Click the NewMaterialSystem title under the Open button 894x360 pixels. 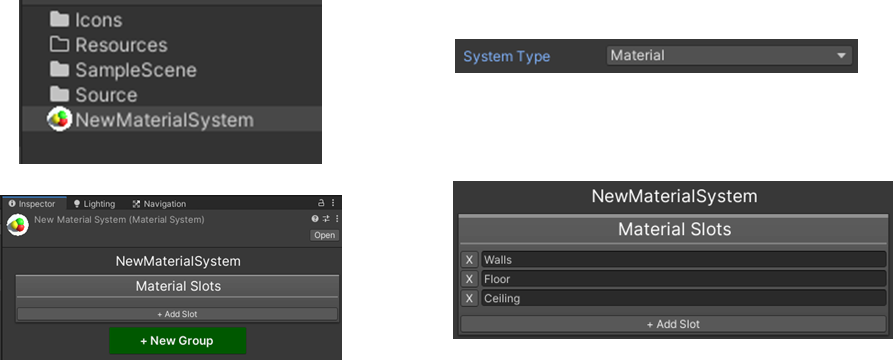(178, 261)
